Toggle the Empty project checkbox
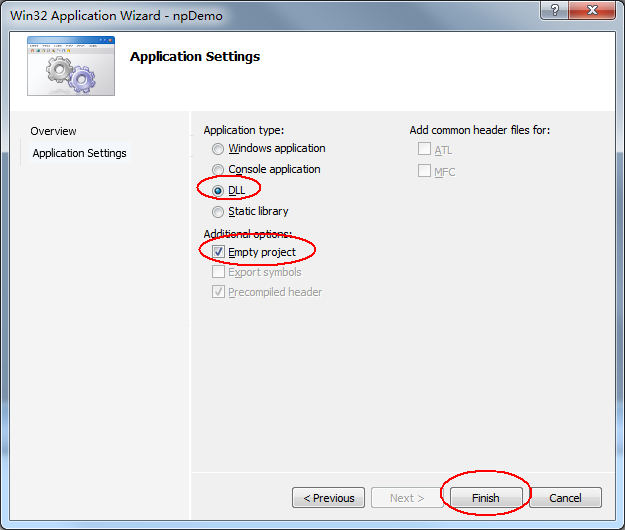The width and height of the screenshot is (625, 530). coord(218,252)
